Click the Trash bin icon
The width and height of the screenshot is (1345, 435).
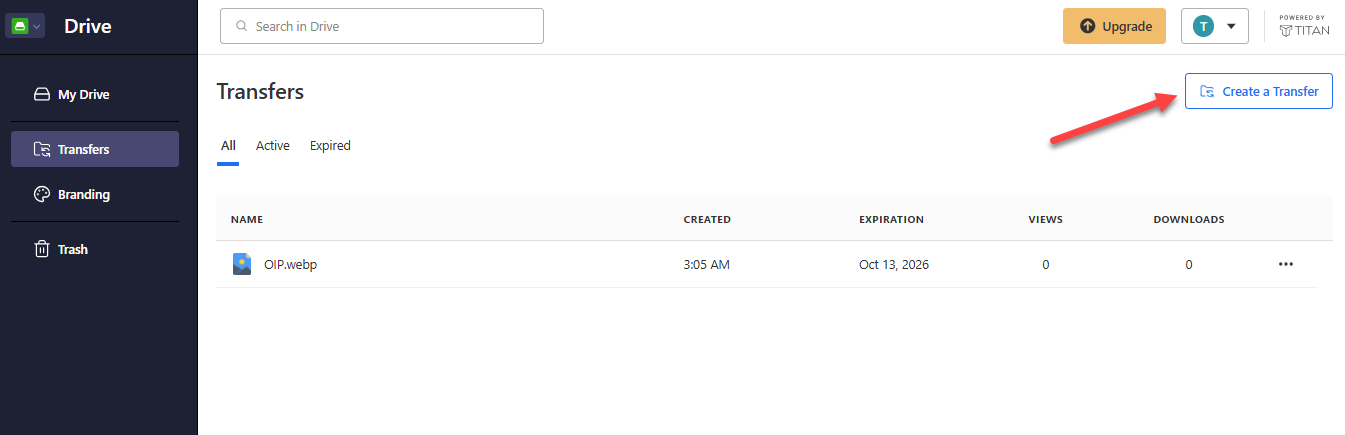point(42,249)
